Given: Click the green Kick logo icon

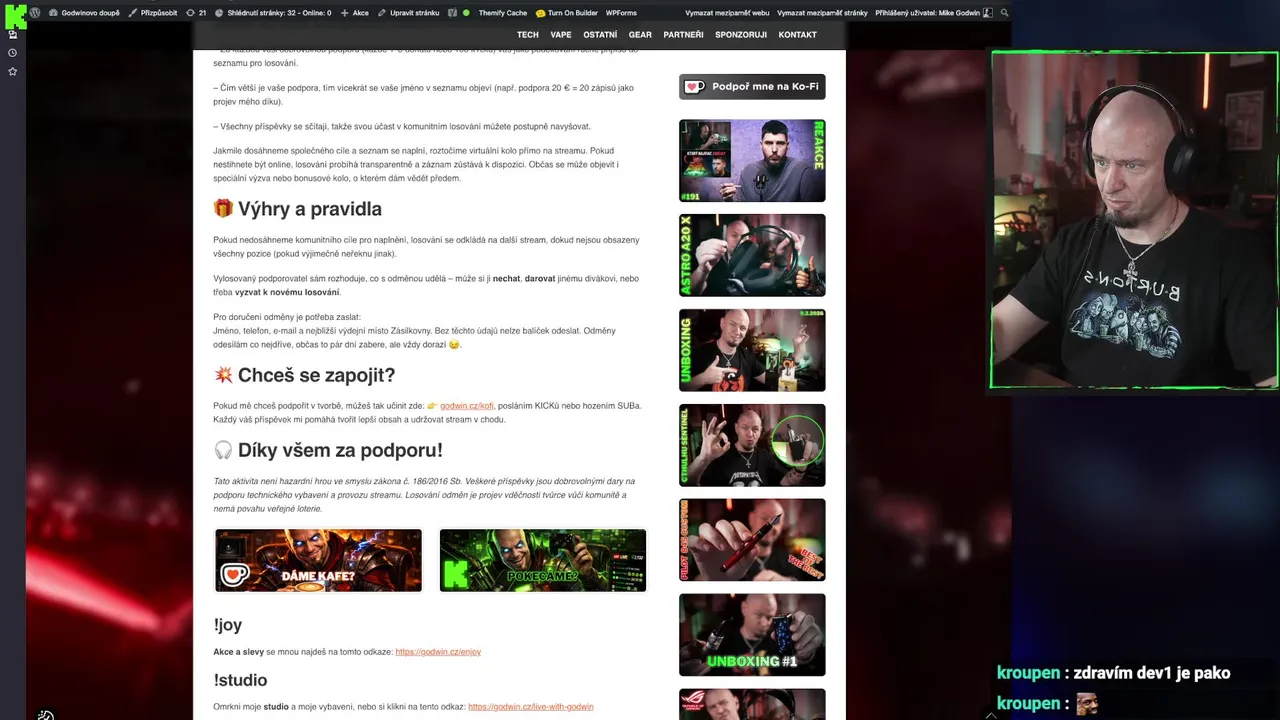Looking at the screenshot, I should (15, 15).
